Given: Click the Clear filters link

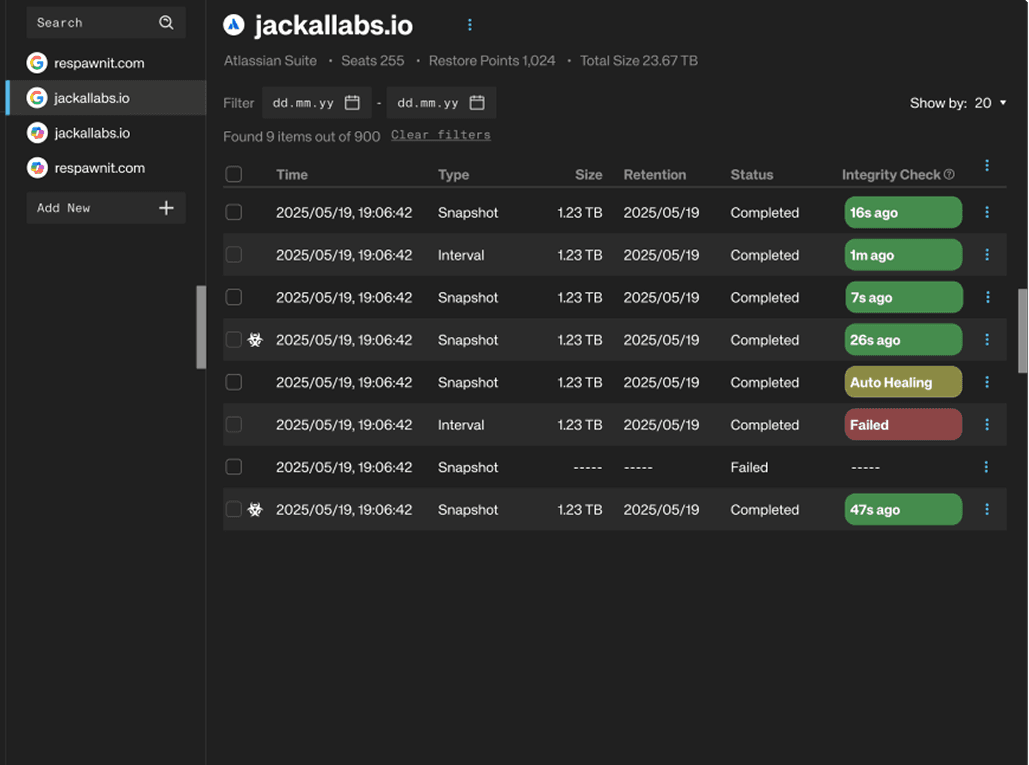Looking at the screenshot, I should pyautogui.click(x=441, y=135).
